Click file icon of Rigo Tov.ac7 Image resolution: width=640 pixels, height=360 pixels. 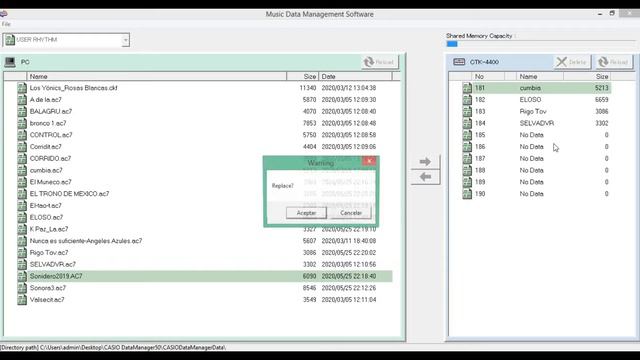point(22,253)
